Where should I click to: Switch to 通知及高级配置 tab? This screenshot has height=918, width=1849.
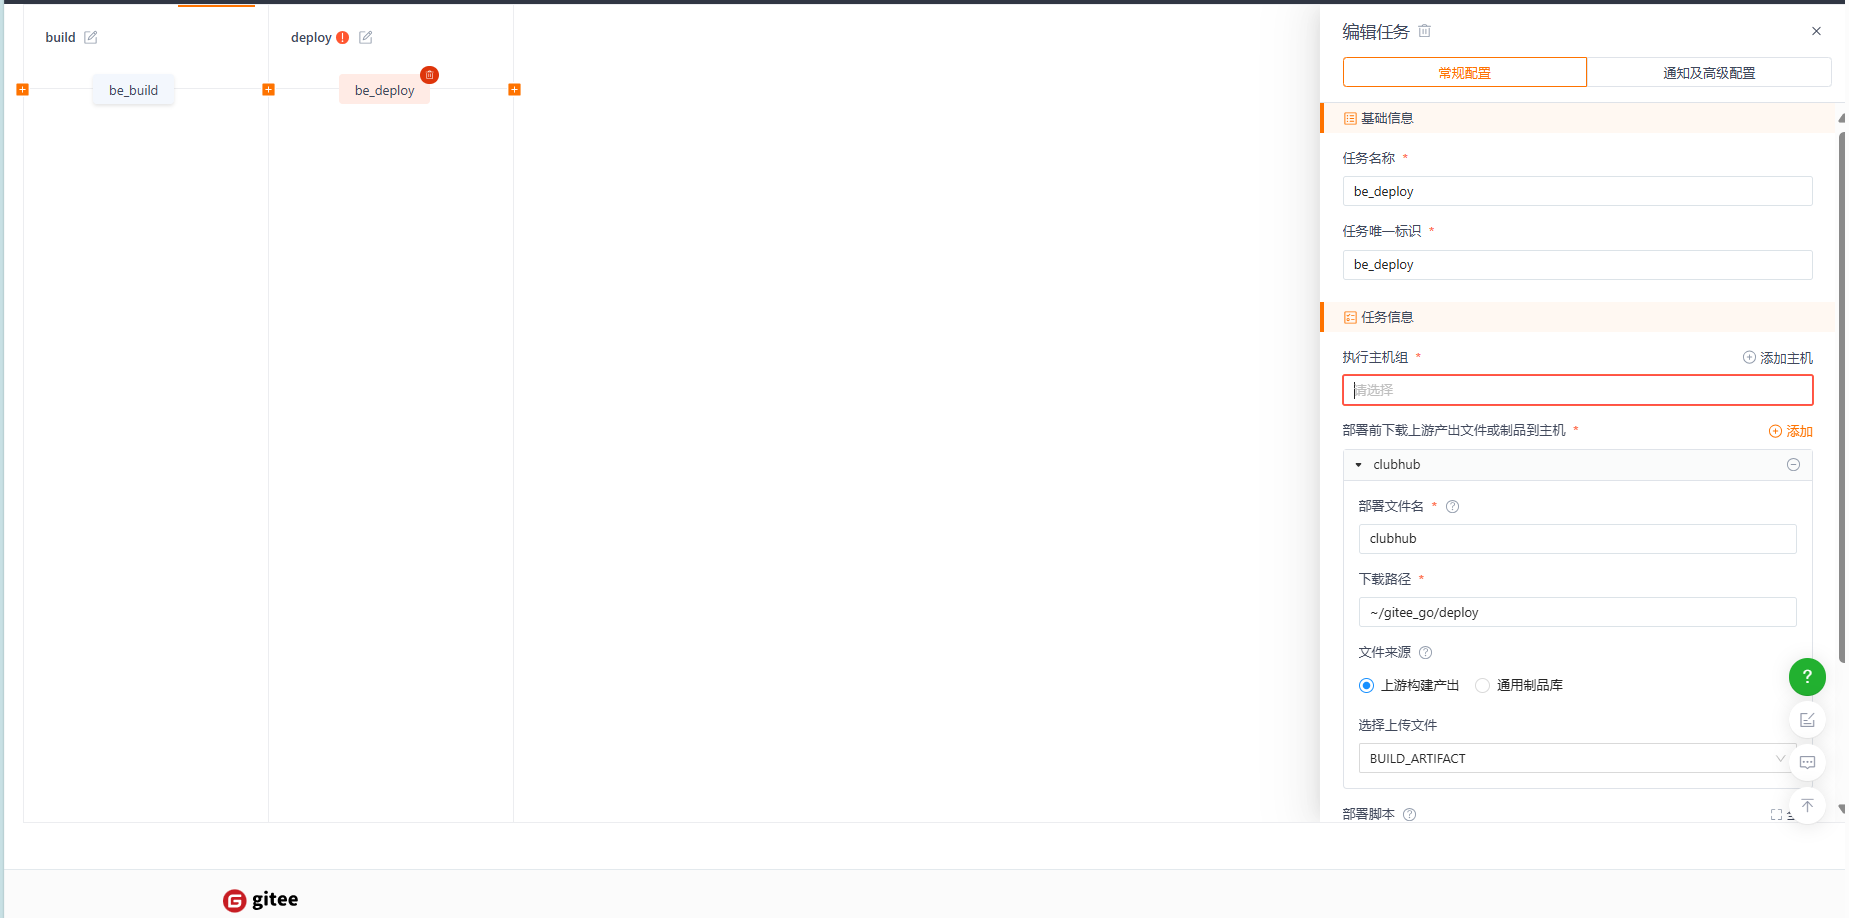(x=1708, y=73)
